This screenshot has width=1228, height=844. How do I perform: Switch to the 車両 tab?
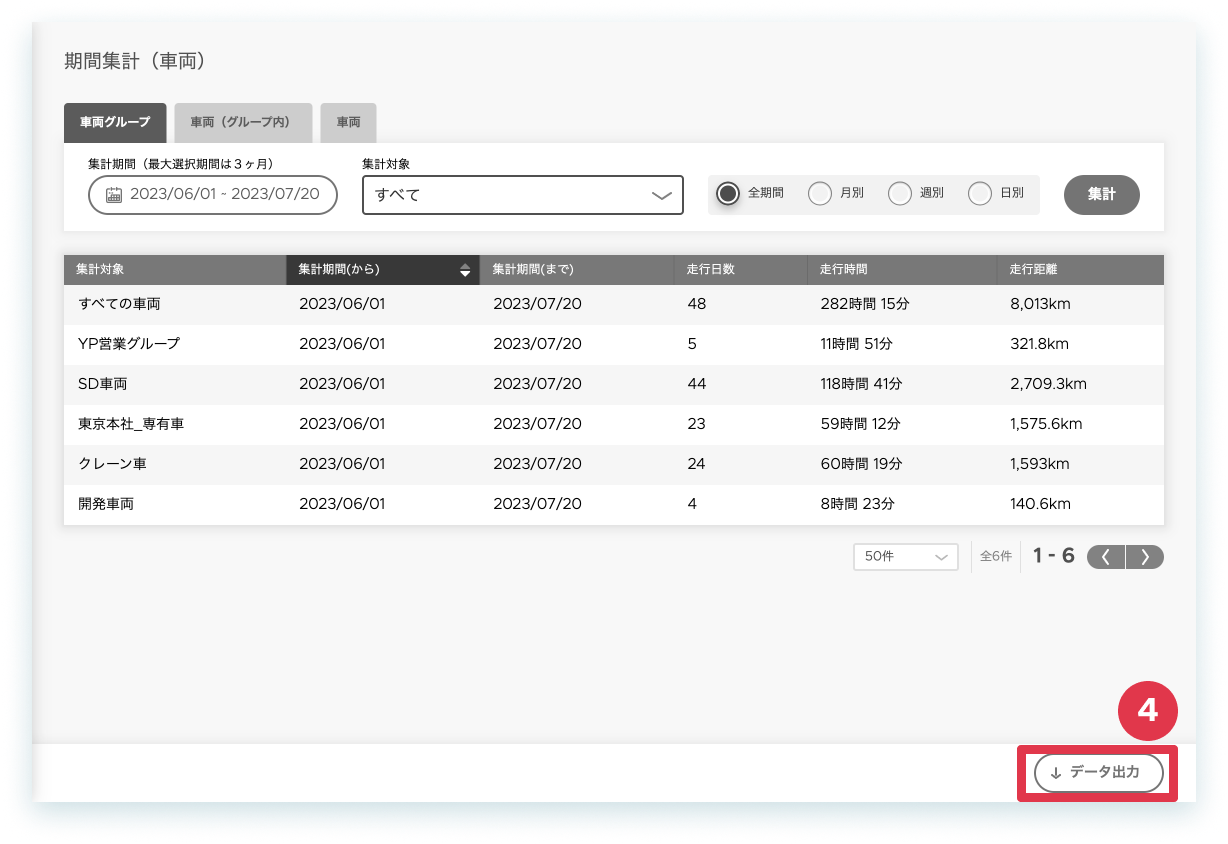pyautogui.click(x=348, y=122)
